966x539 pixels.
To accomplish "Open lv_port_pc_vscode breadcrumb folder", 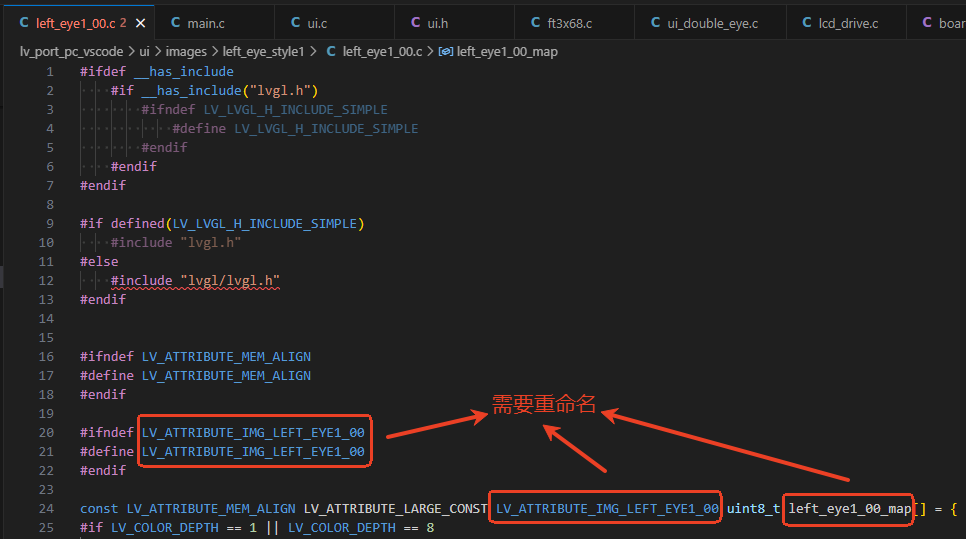I will tap(71, 52).
